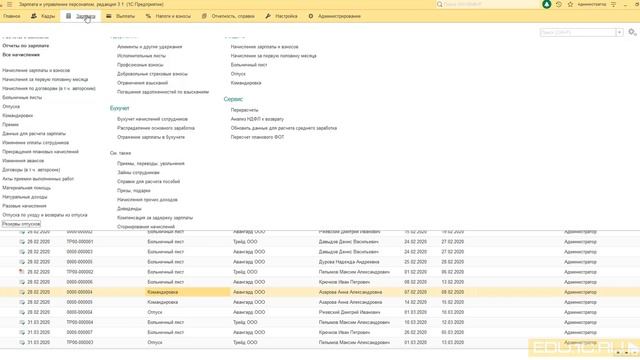
Task: Open Больничные листы link
Action: (22, 98)
